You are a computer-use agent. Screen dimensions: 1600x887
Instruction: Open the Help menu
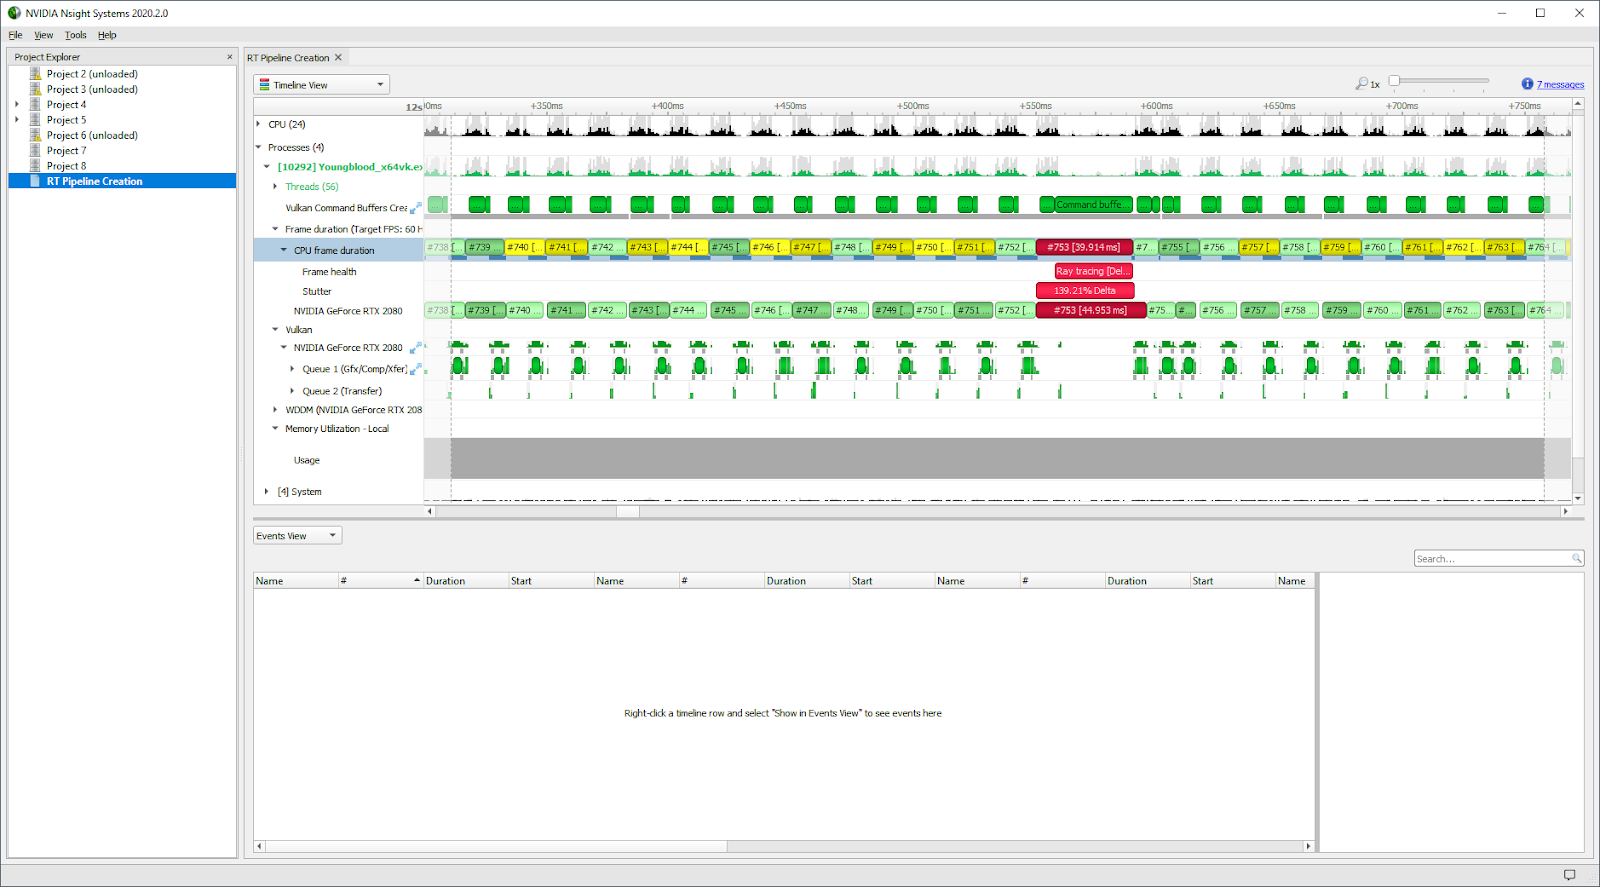coord(107,35)
